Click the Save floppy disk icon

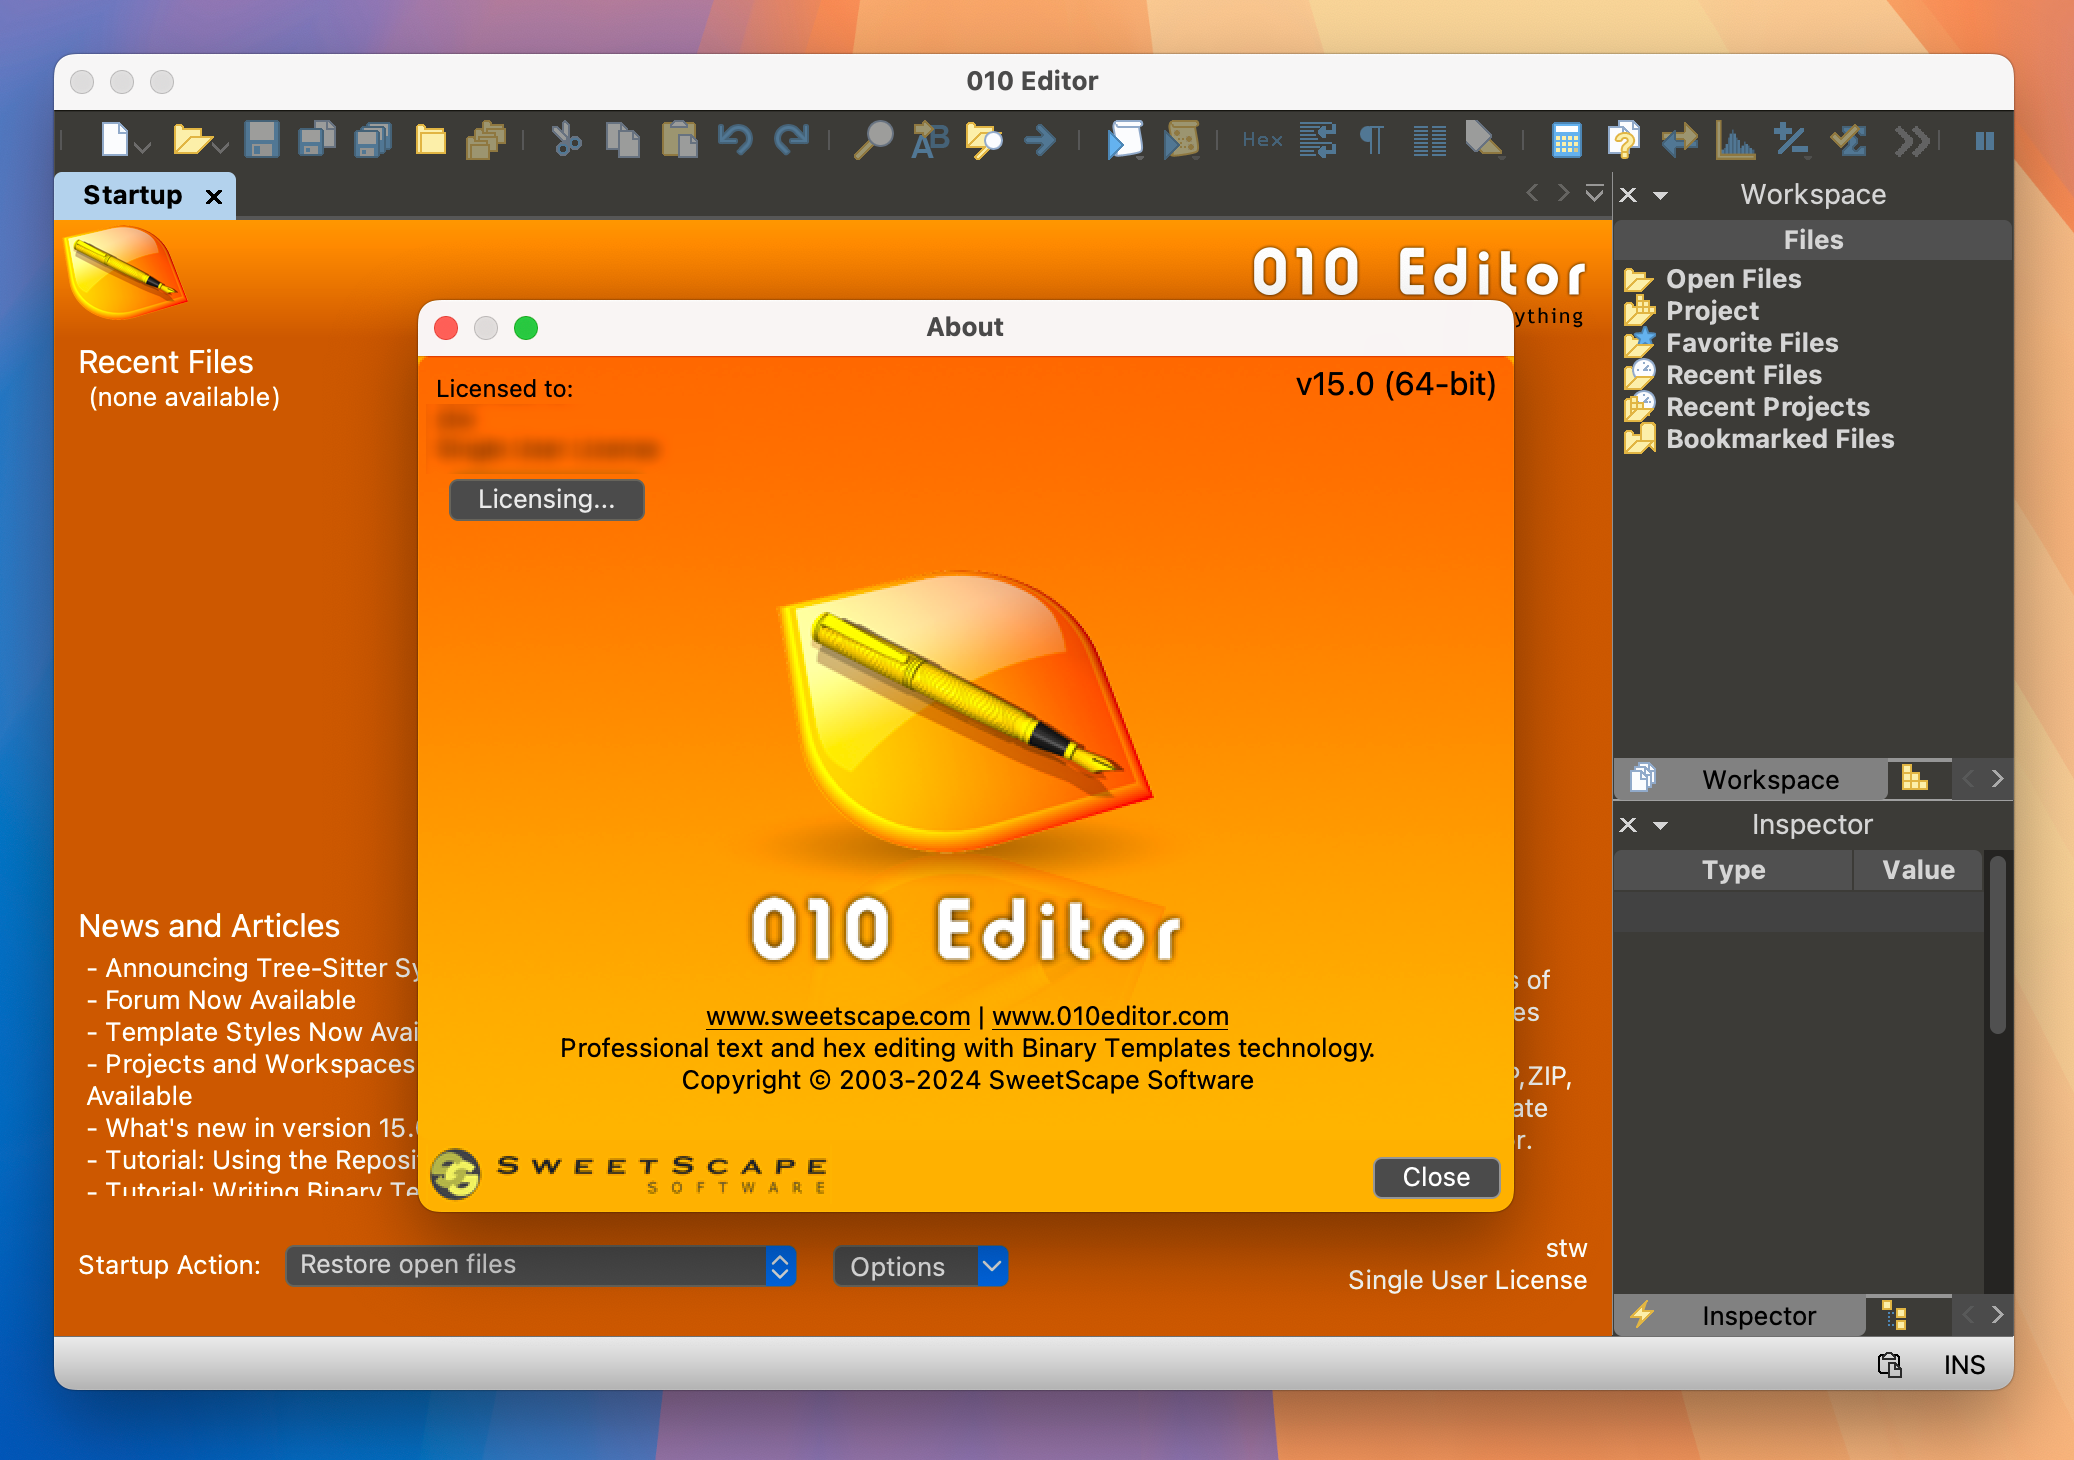[261, 140]
